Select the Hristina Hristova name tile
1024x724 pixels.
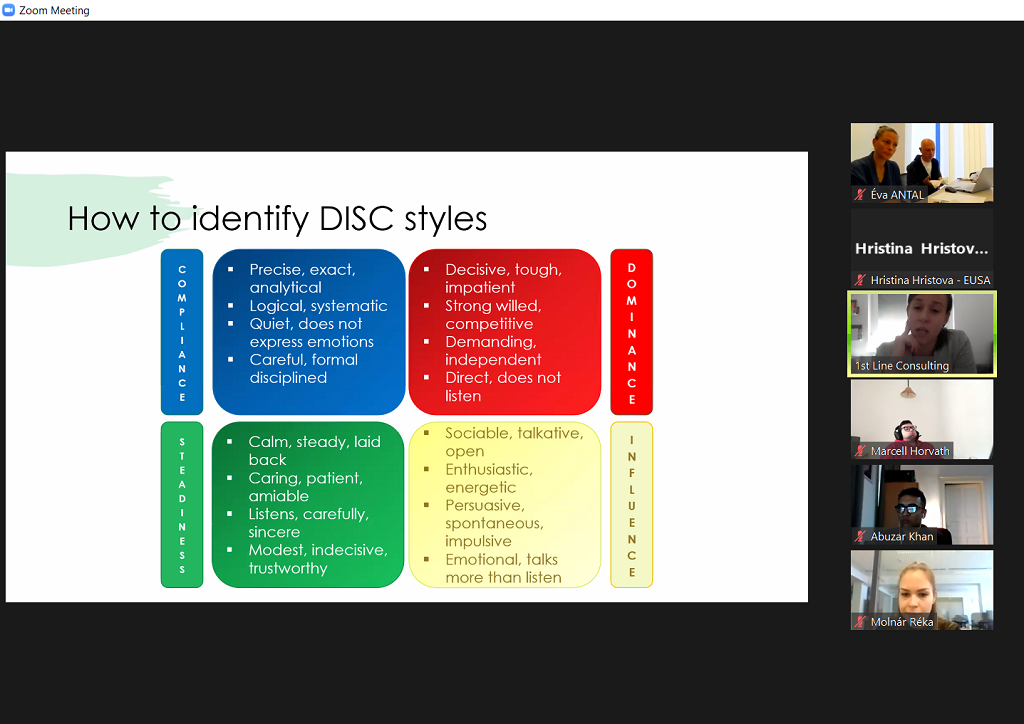tap(921, 248)
